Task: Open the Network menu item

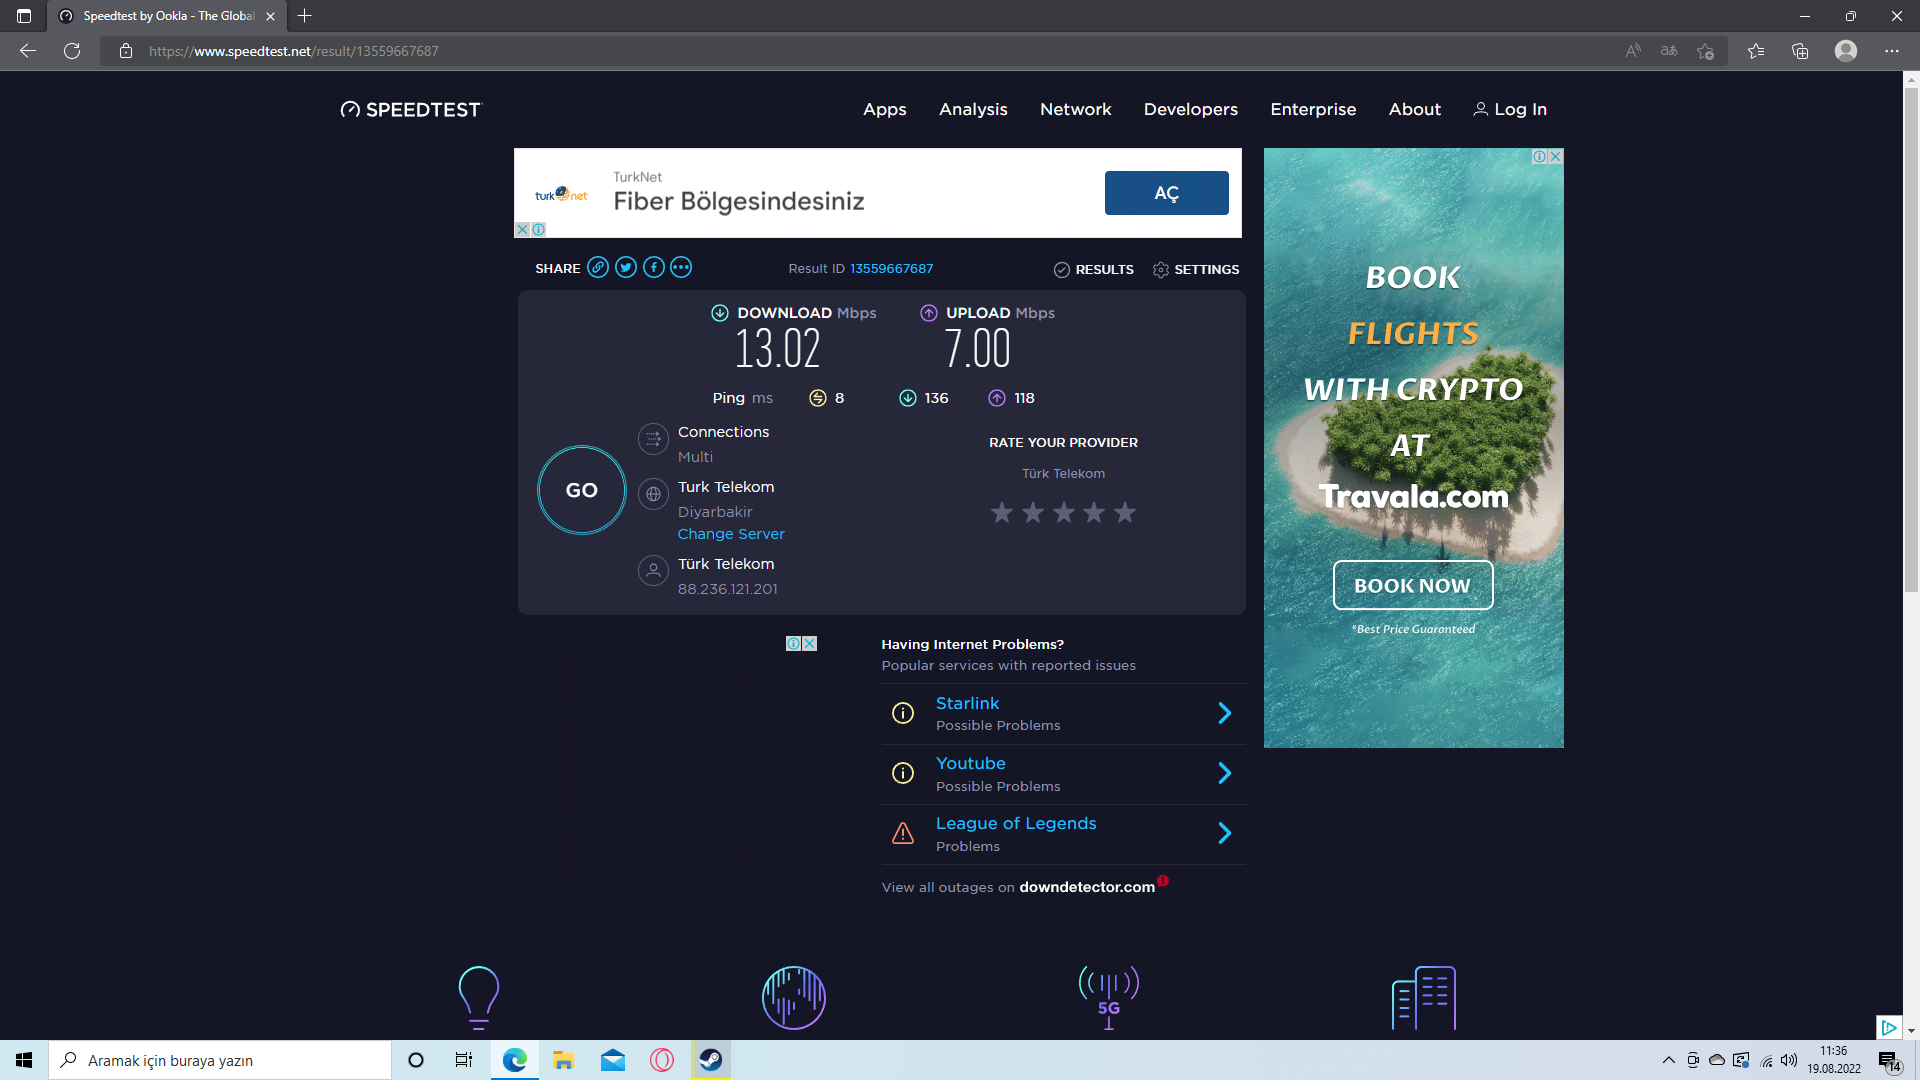Action: point(1075,110)
